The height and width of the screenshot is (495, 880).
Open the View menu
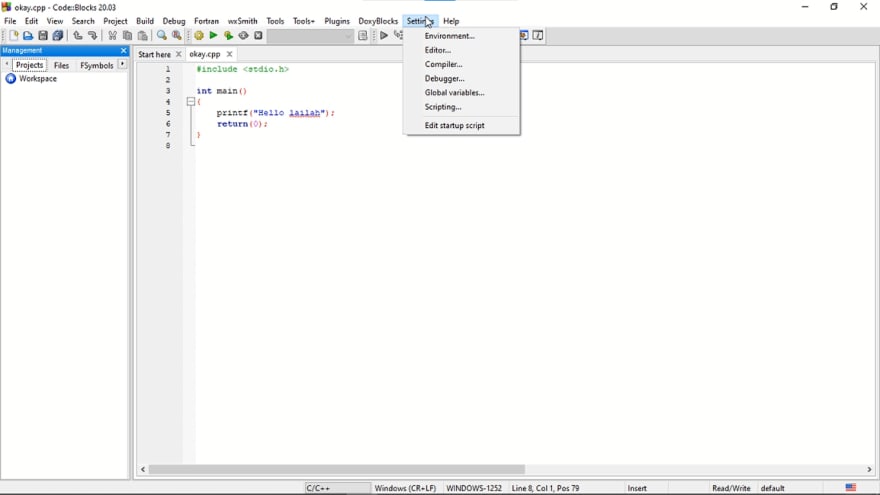tap(54, 21)
